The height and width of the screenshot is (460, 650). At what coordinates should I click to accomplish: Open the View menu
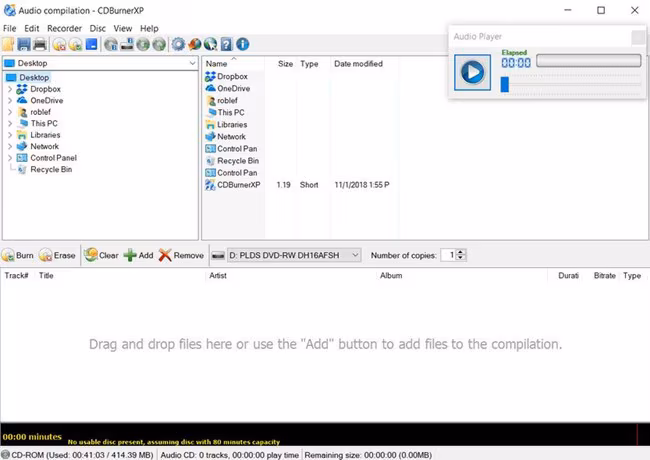click(x=123, y=28)
